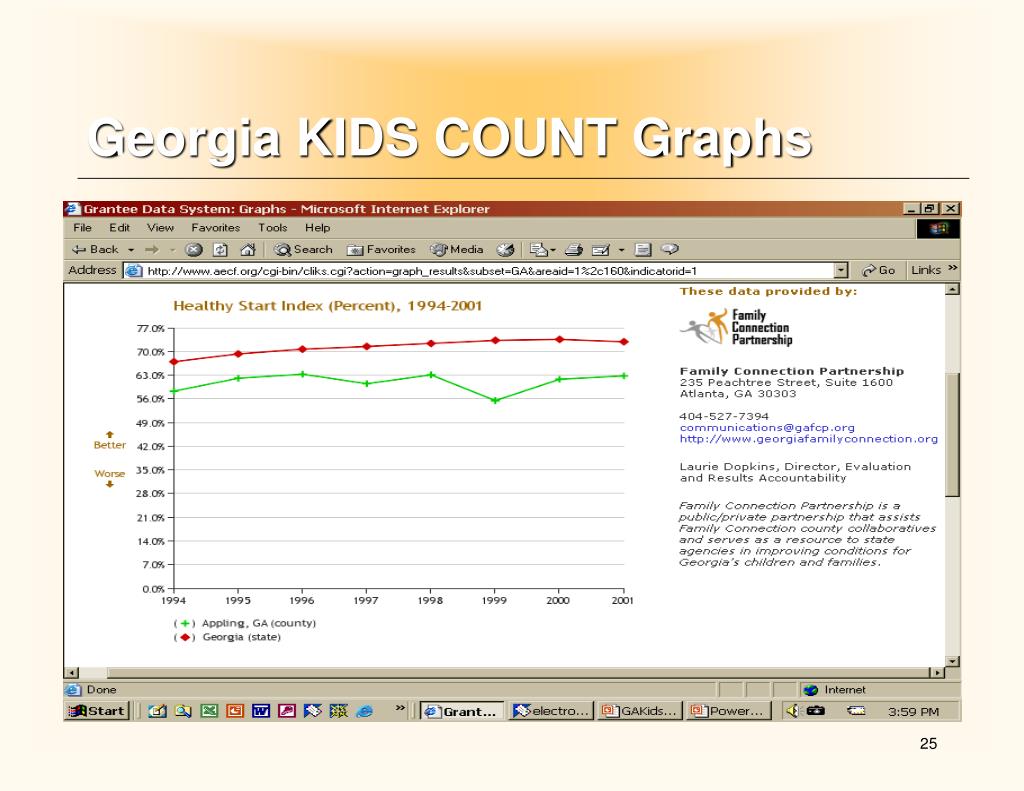The width and height of the screenshot is (1024, 791).
Task: Go back with the Back button
Action: (x=95, y=250)
